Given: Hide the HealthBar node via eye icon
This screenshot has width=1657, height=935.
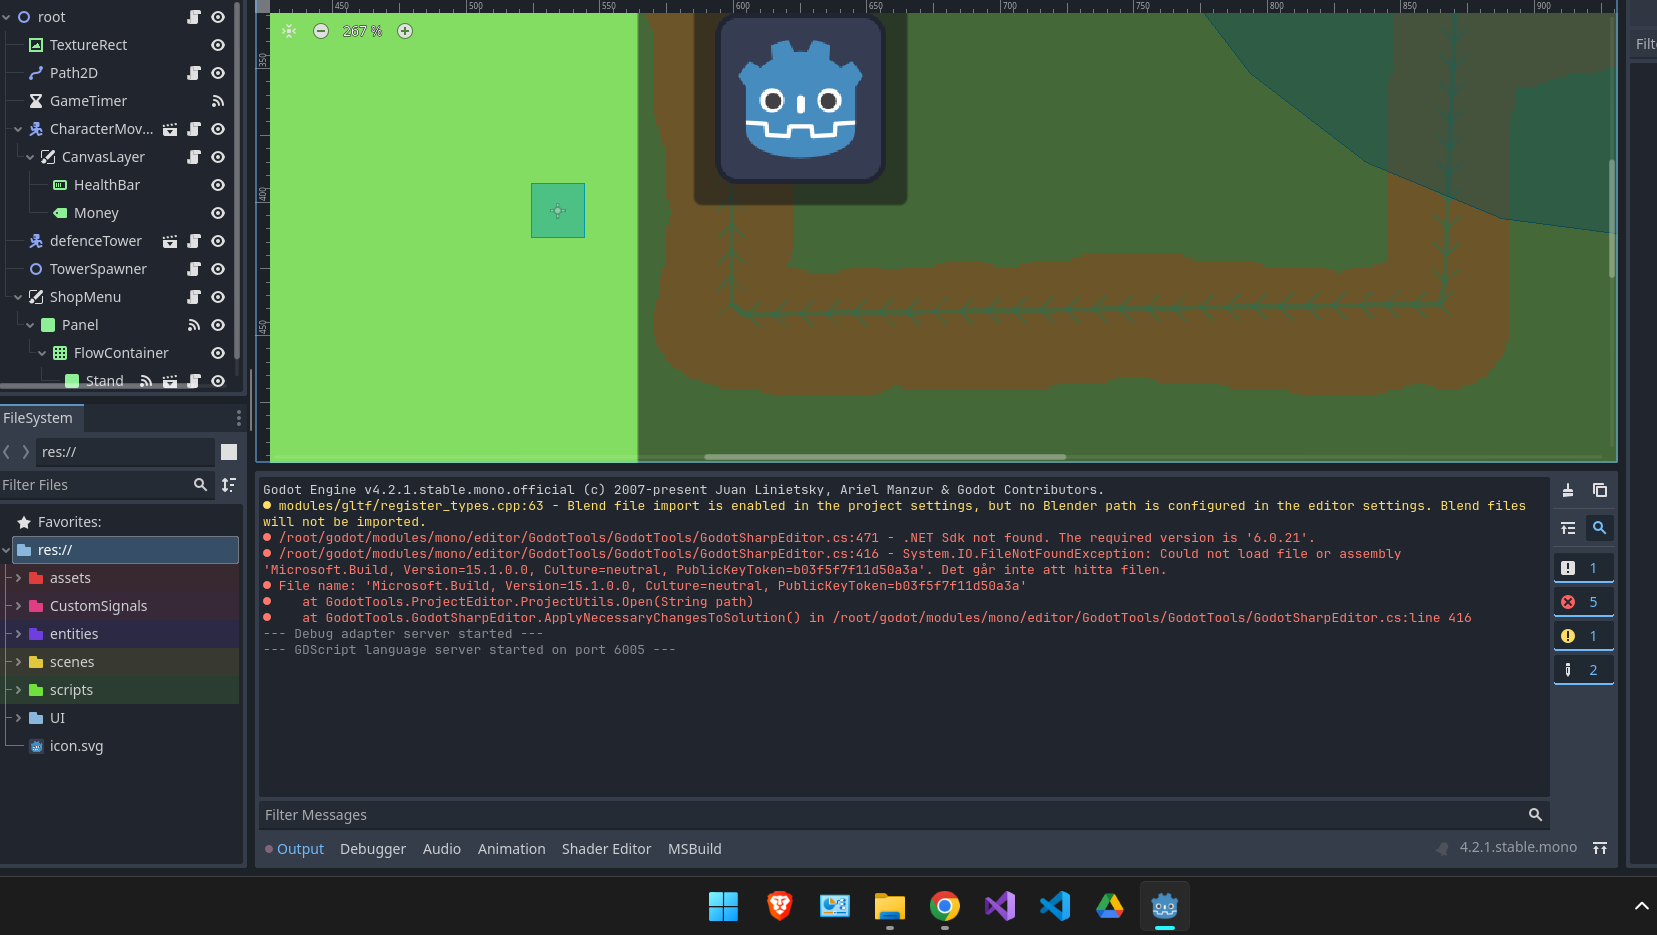Looking at the screenshot, I should click(x=218, y=185).
